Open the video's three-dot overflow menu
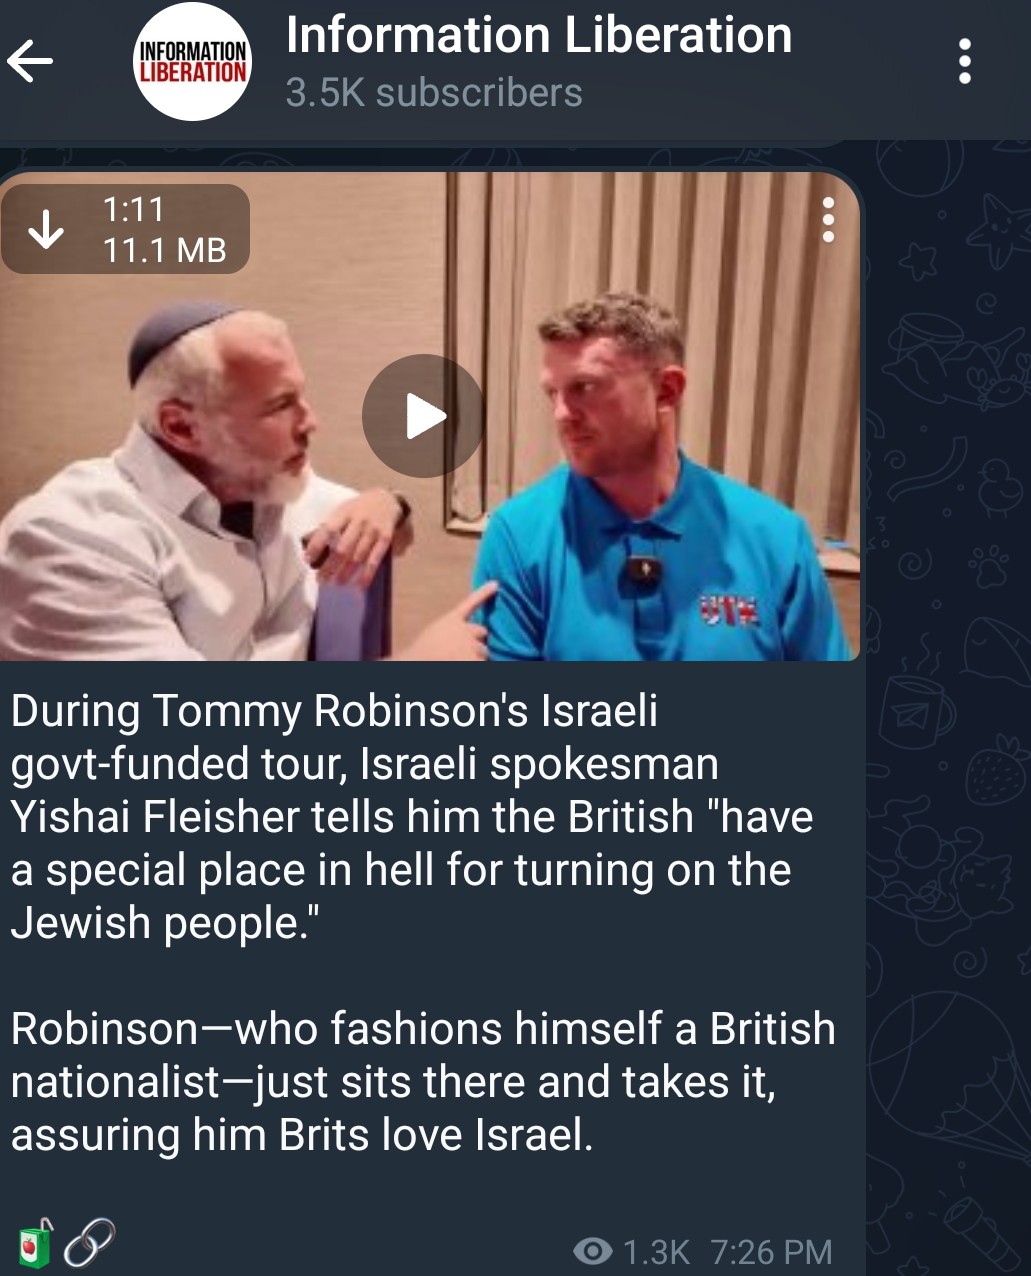Image resolution: width=1031 pixels, height=1276 pixels. pyautogui.click(x=827, y=220)
